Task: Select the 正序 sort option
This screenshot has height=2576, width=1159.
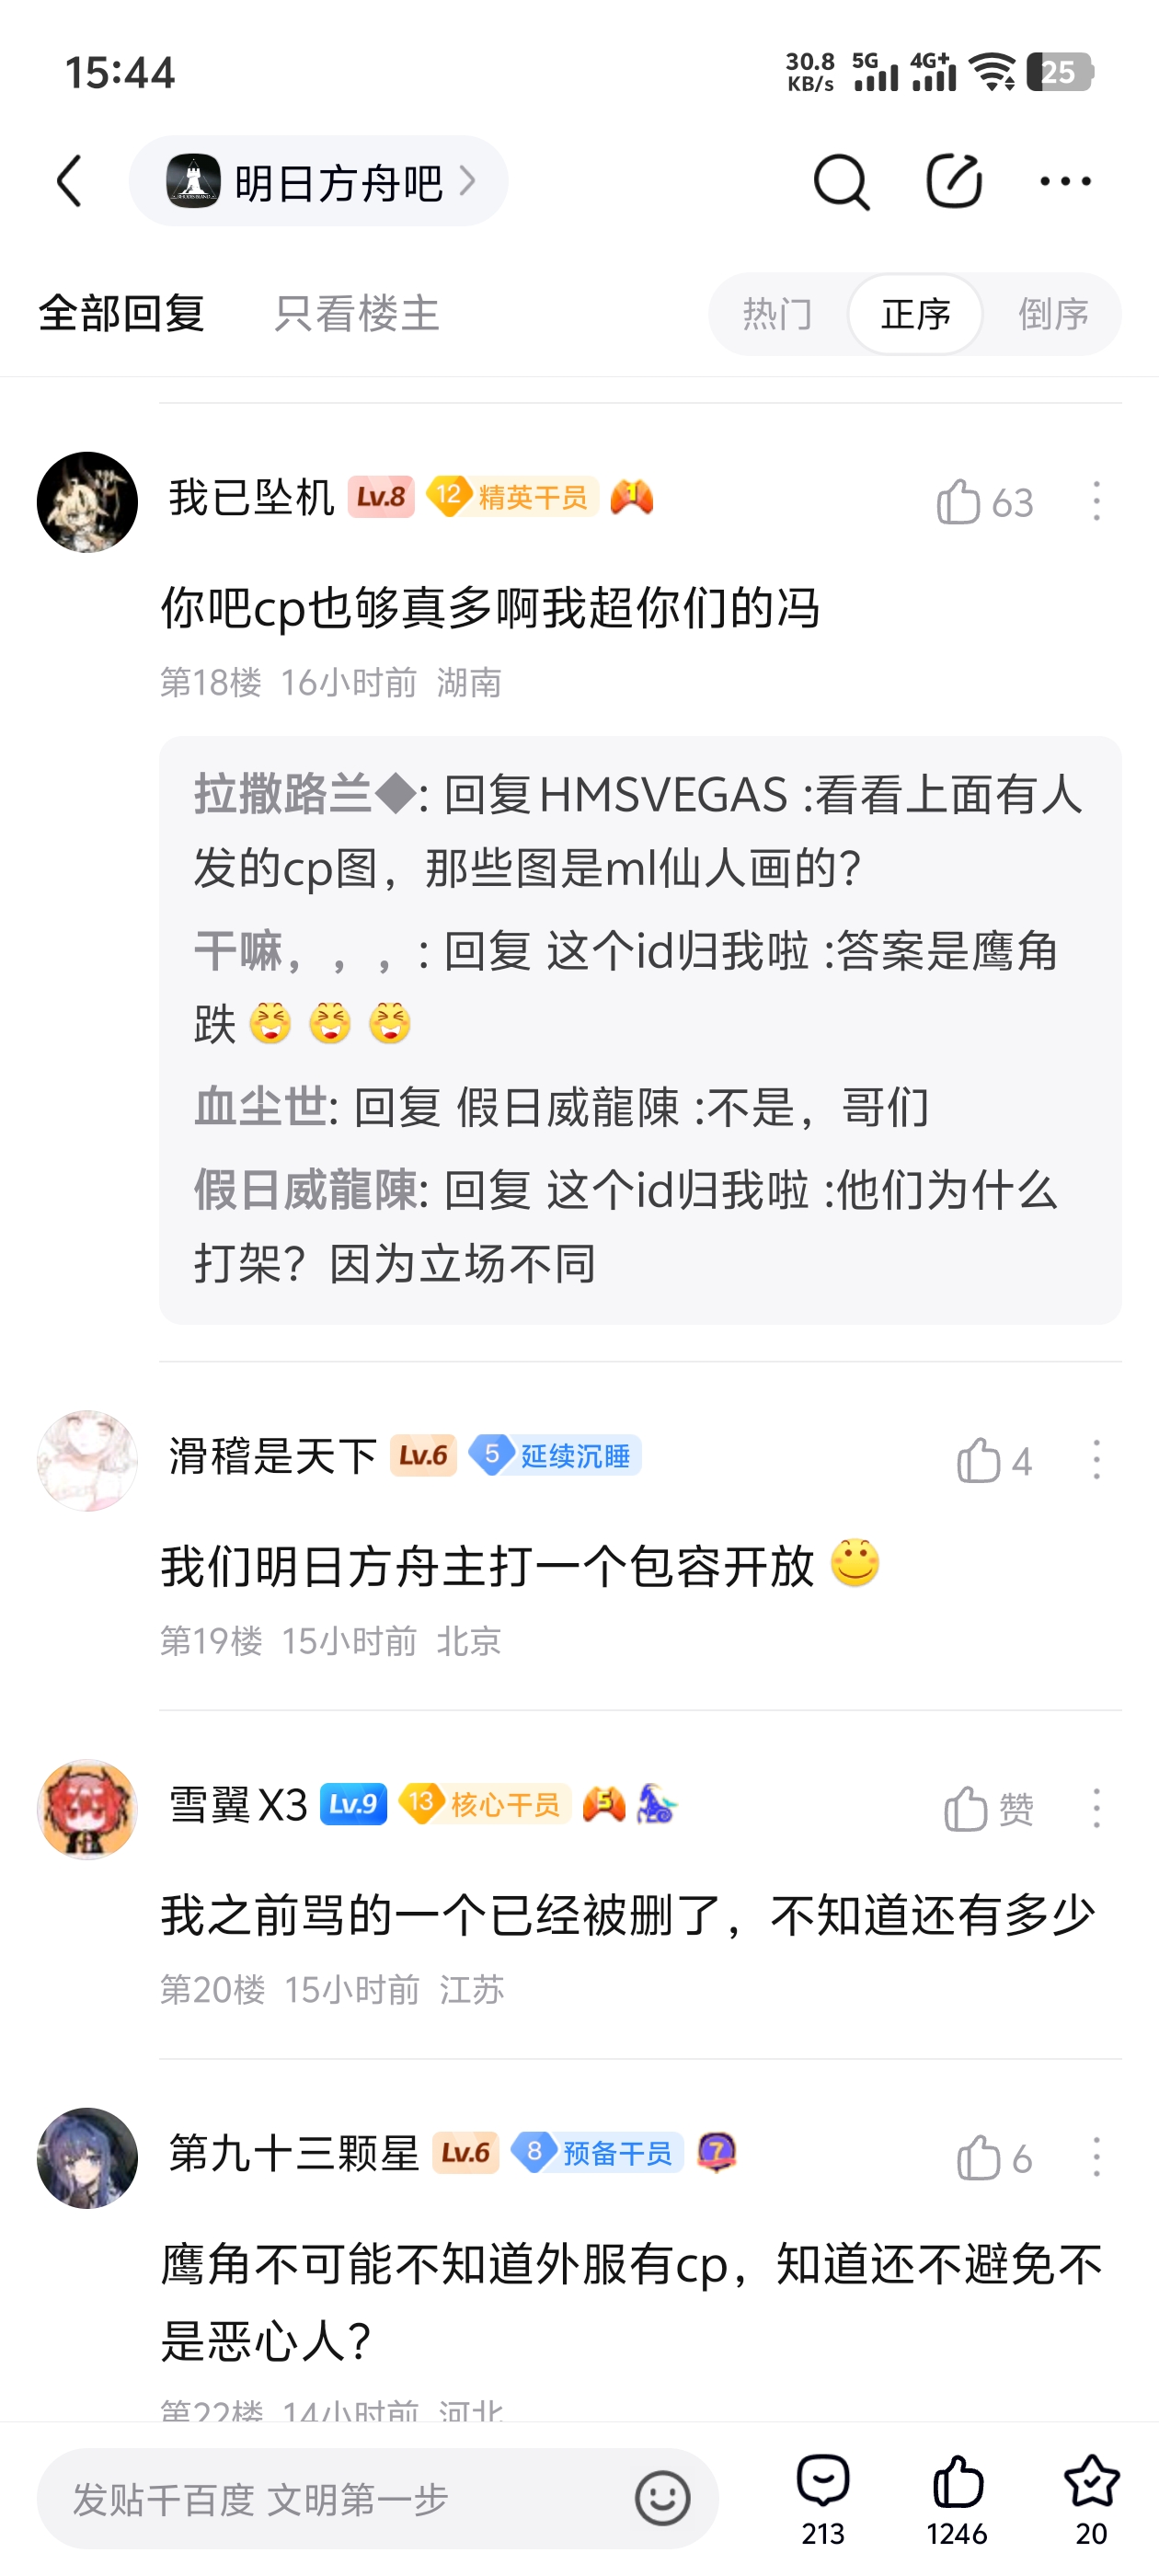Action: [x=915, y=314]
